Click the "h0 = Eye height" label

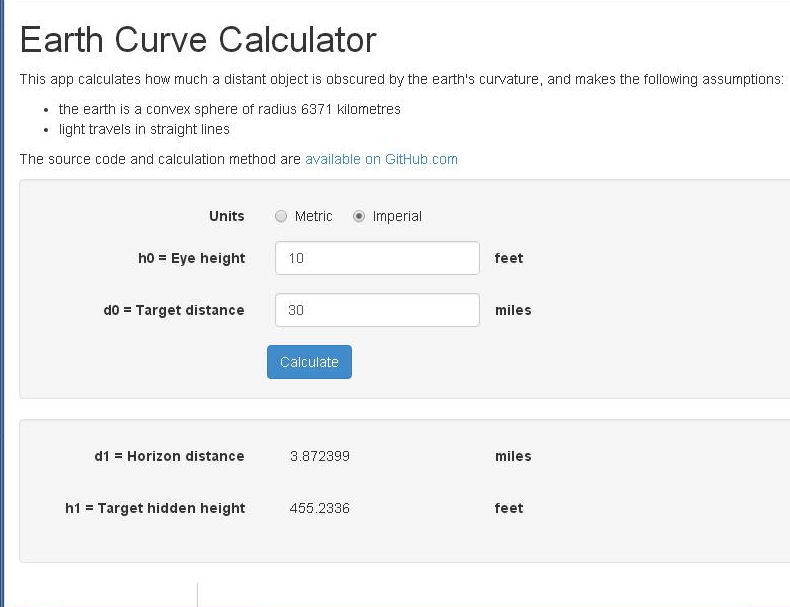click(x=191, y=258)
